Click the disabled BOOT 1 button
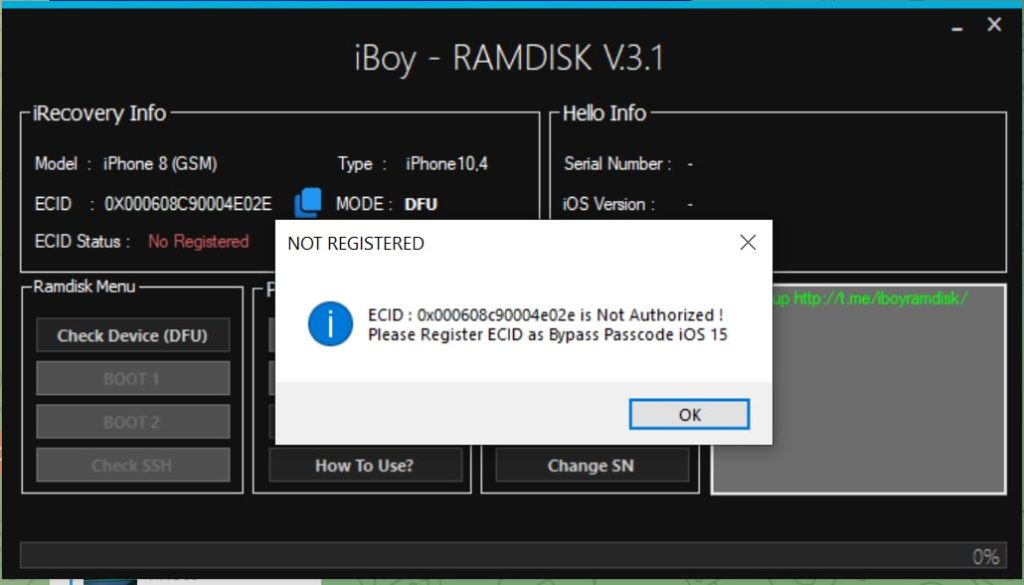The image size is (1024, 585). [x=133, y=379]
